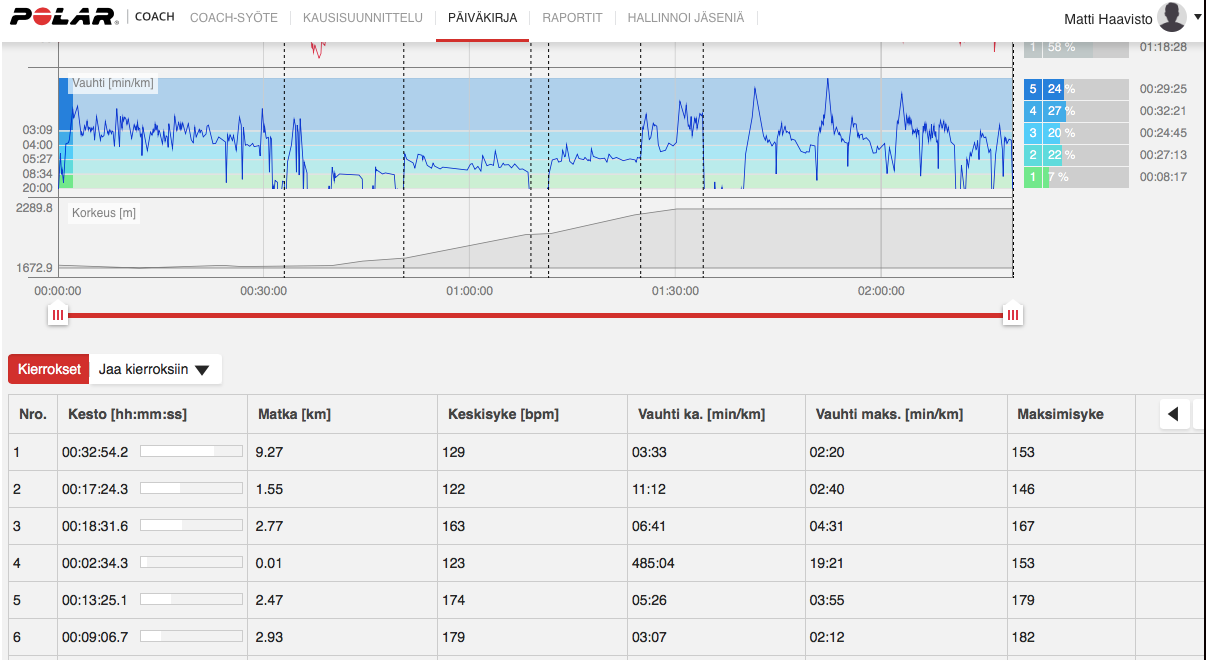
Task: Click the Polar logo
Action: tap(64, 18)
